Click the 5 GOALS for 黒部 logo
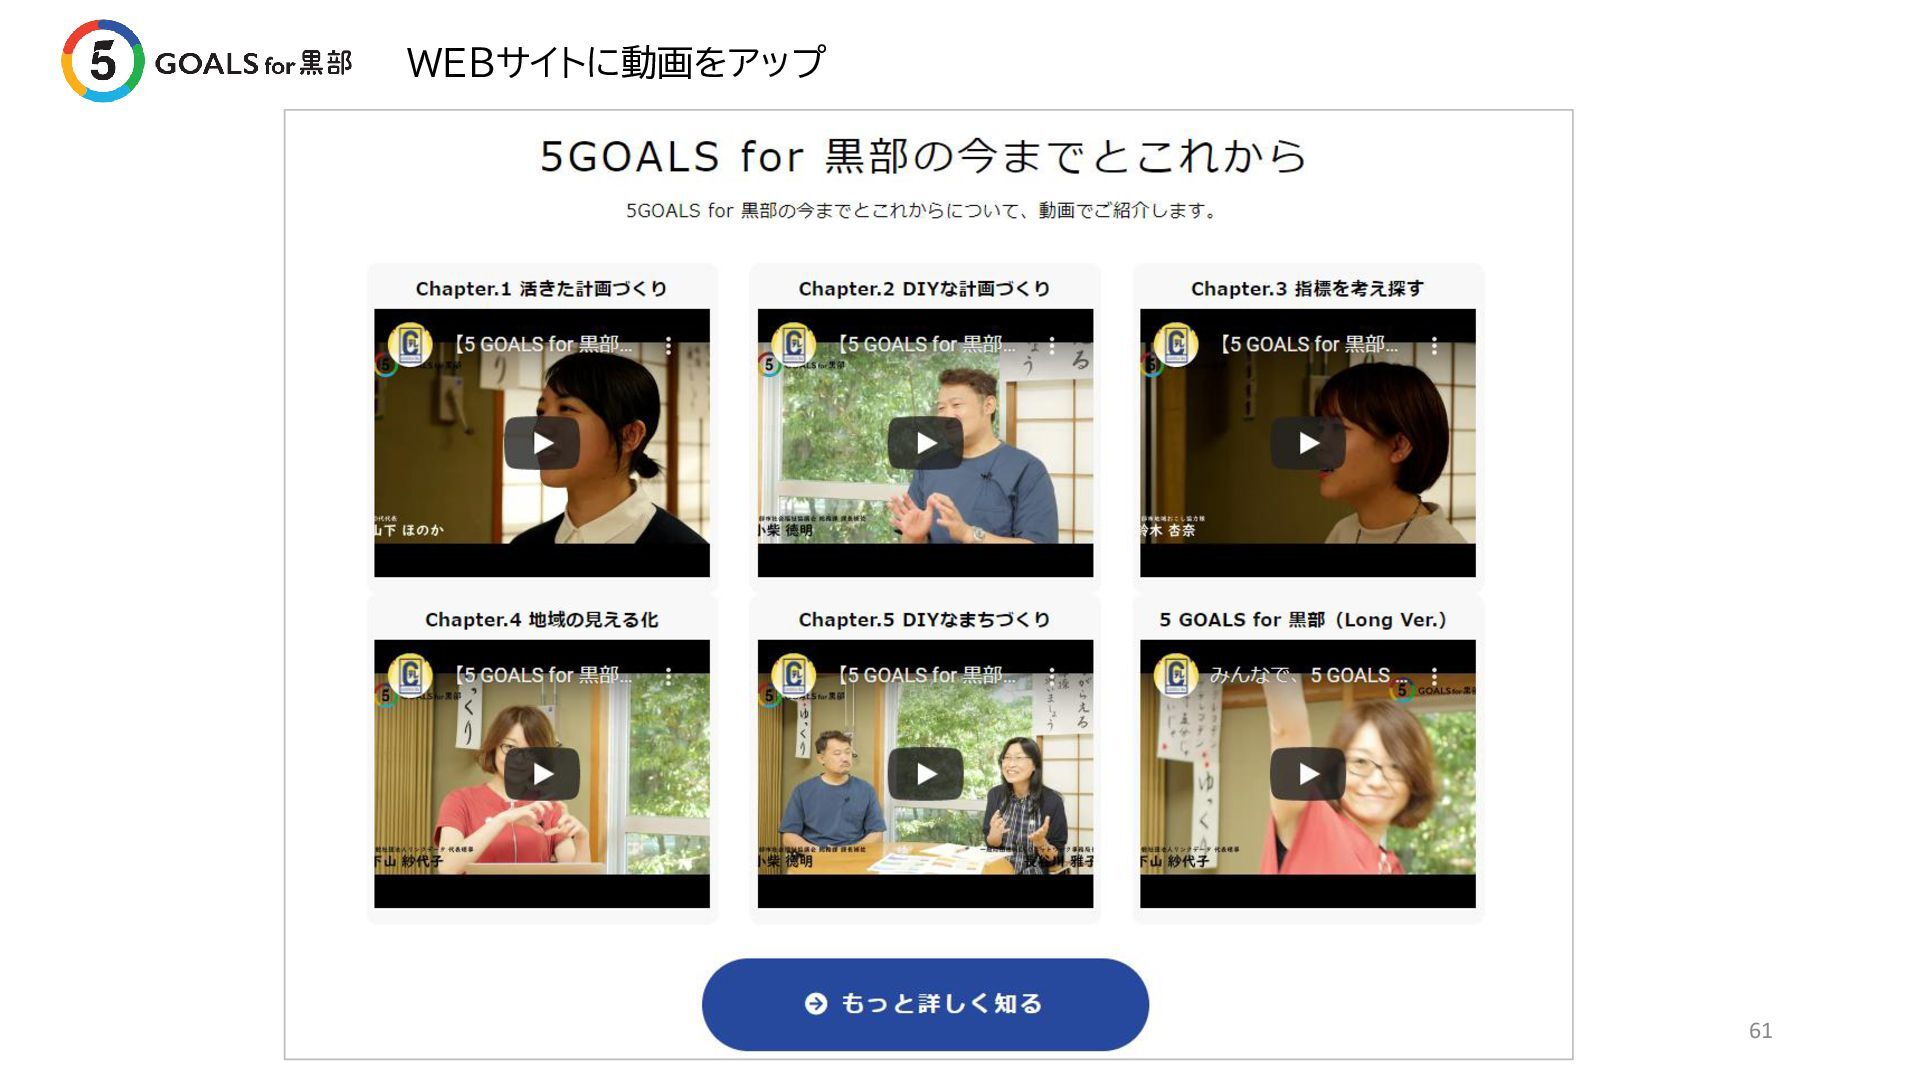 (207, 61)
